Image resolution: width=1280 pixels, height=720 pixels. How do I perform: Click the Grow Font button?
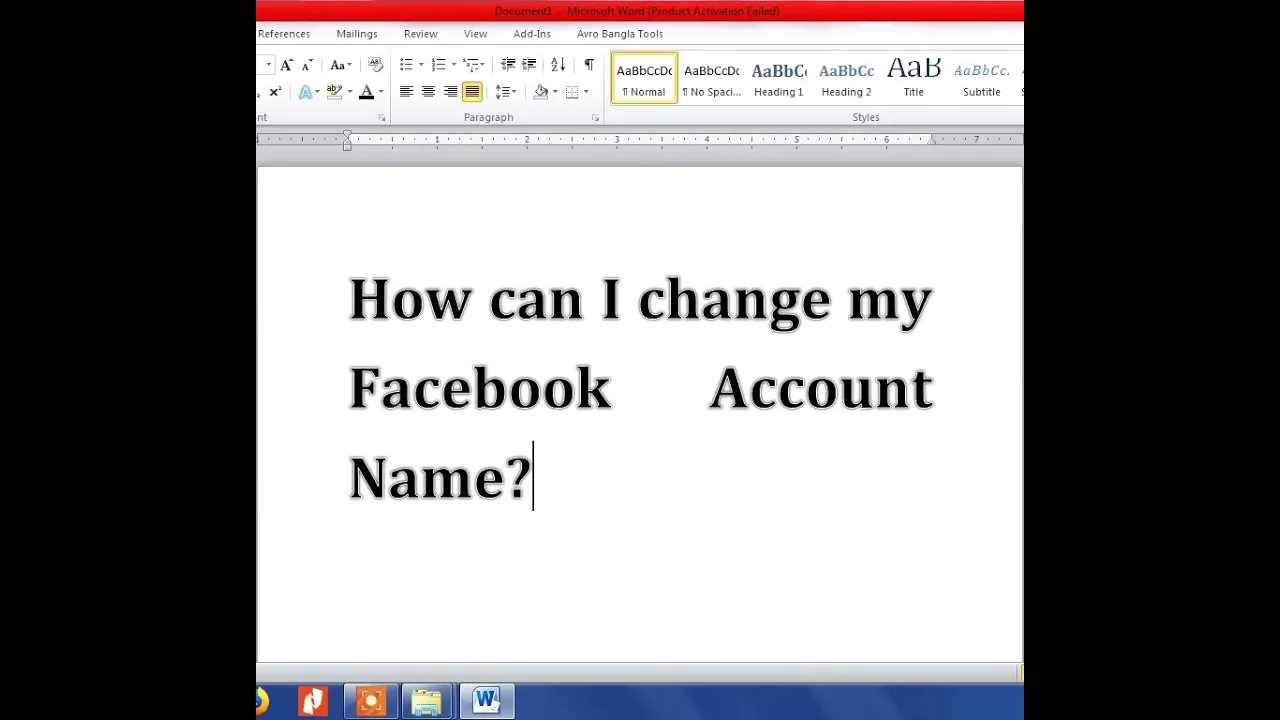point(287,65)
